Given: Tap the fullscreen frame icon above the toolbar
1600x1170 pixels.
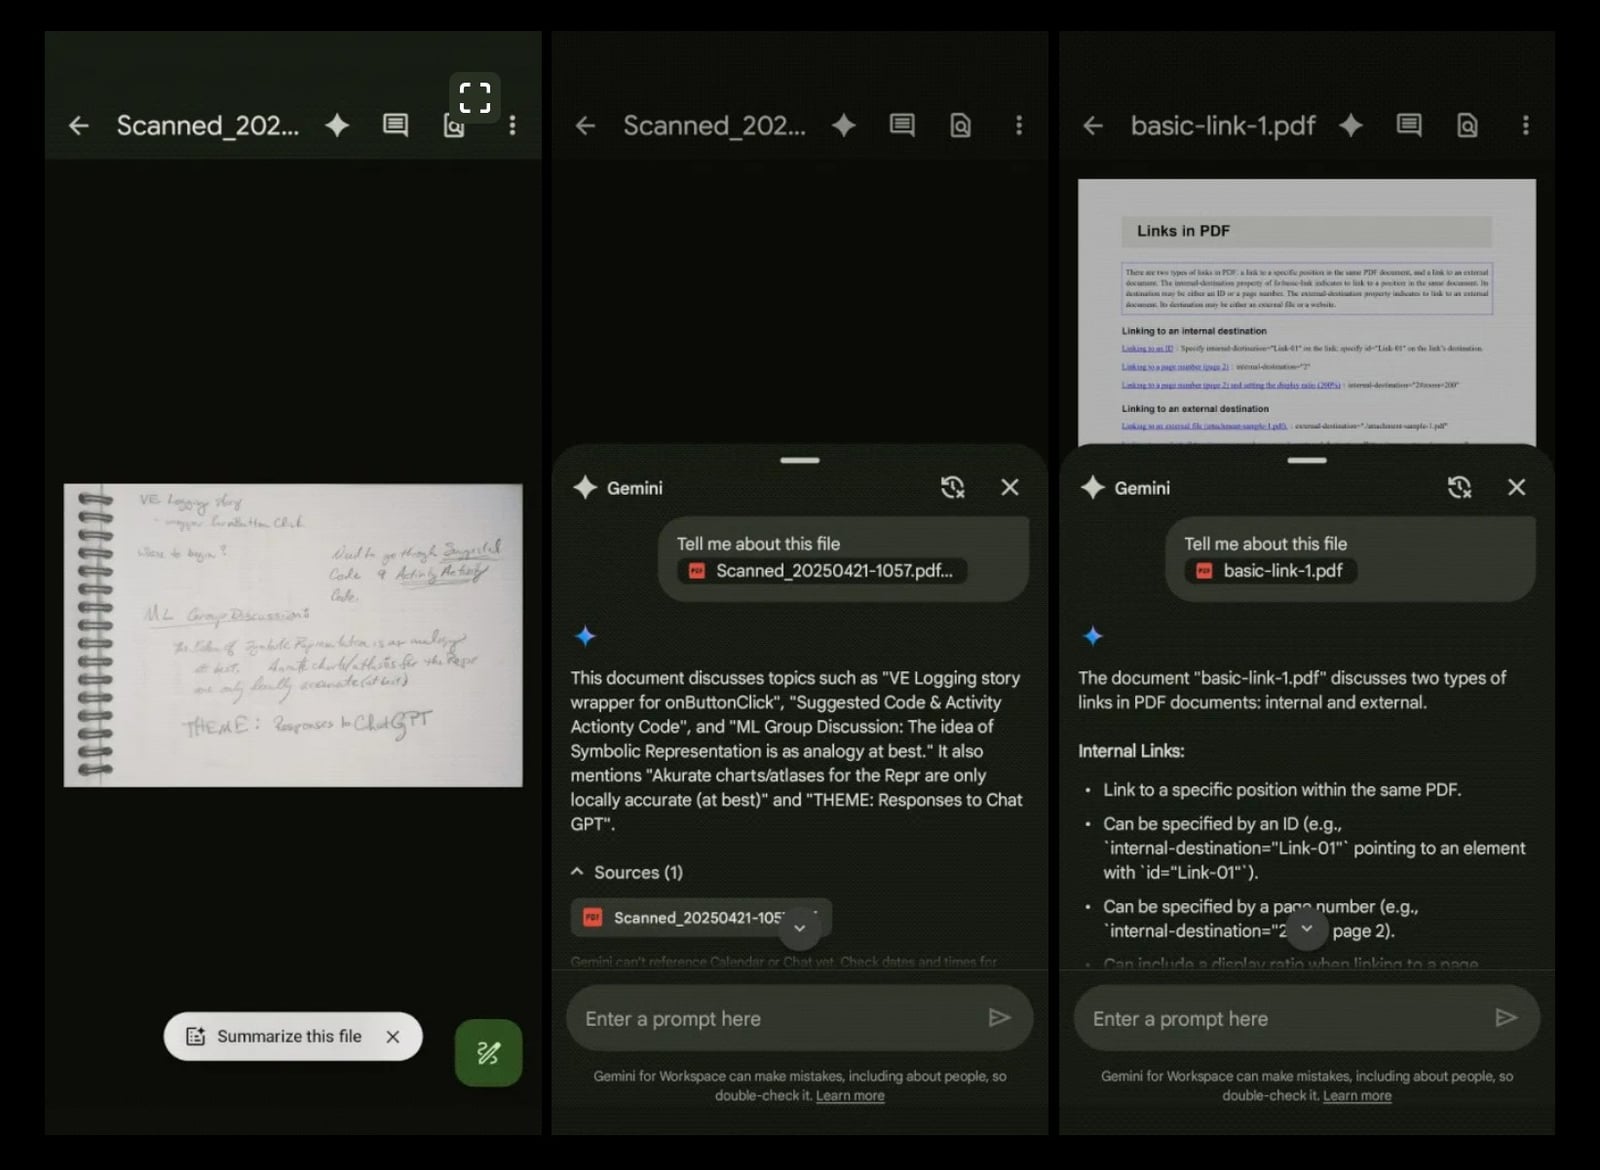Looking at the screenshot, I should coord(474,97).
